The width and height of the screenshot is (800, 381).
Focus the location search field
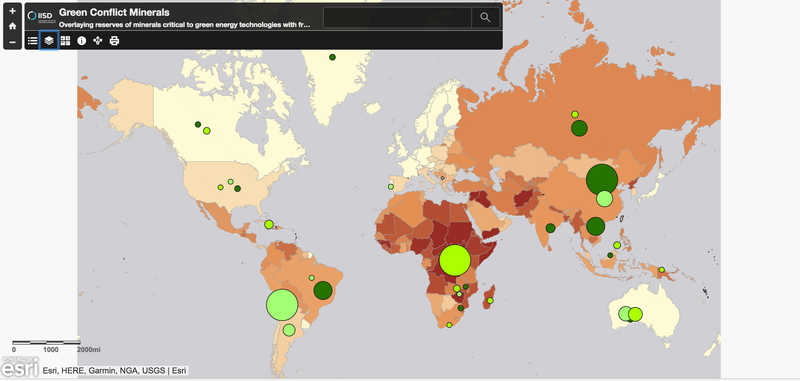point(397,18)
